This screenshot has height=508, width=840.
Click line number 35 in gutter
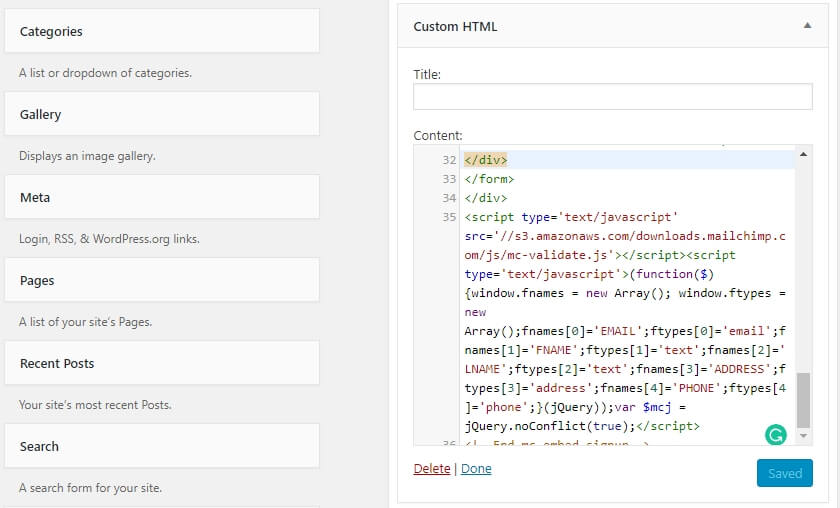449,217
